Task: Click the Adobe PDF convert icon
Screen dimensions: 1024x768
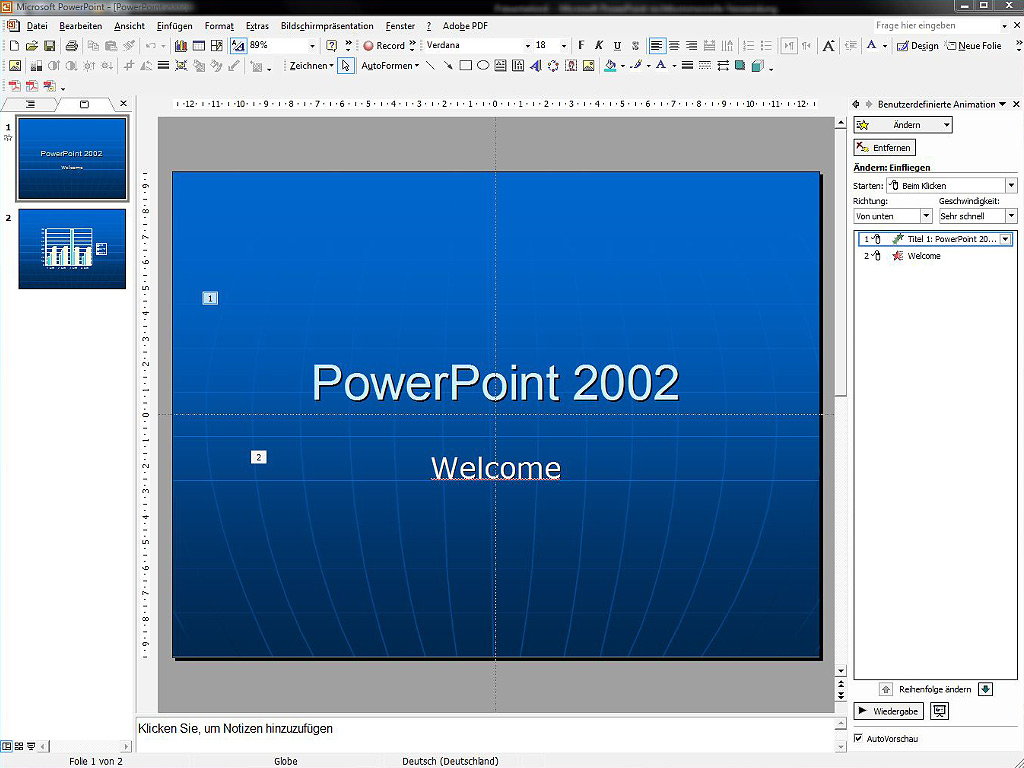Action: click(x=14, y=86)
